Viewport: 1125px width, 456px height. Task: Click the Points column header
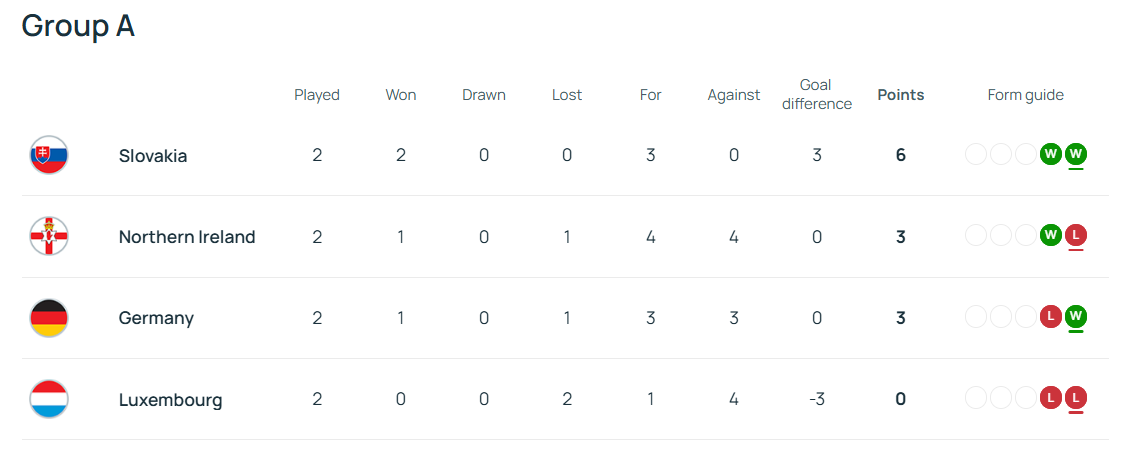[x=900, y=95]
